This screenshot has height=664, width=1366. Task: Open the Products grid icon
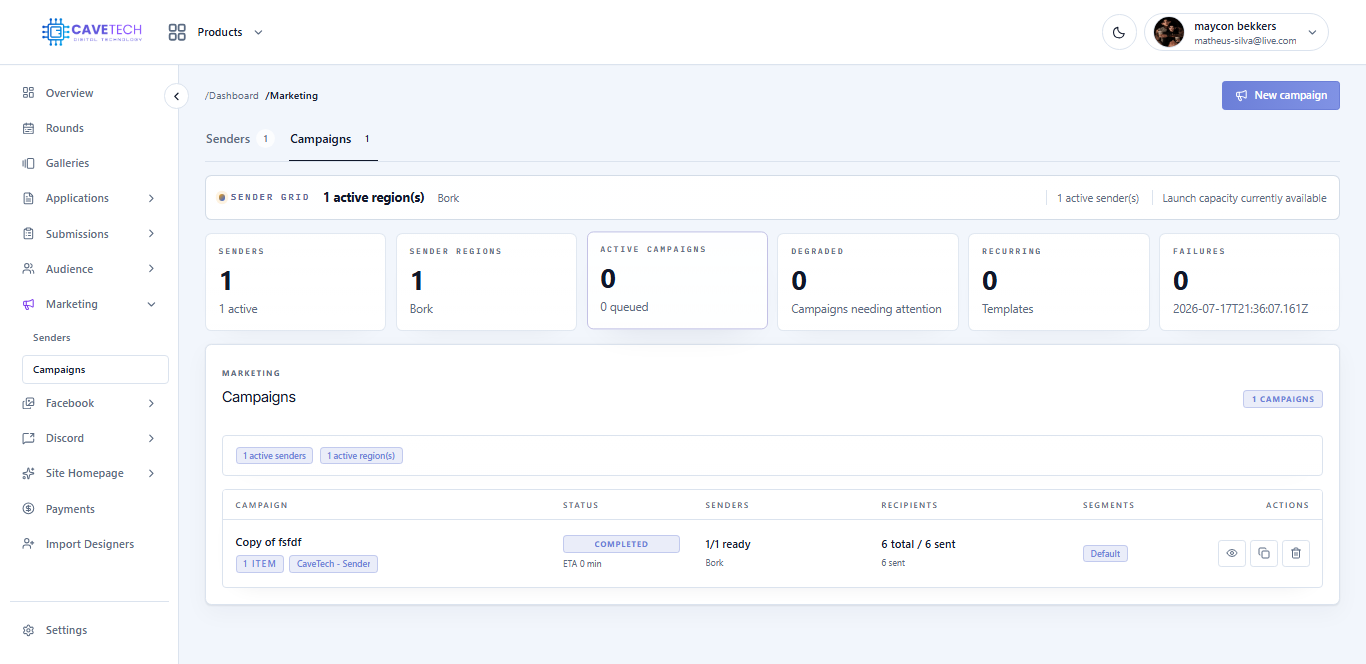click(177, 32)
